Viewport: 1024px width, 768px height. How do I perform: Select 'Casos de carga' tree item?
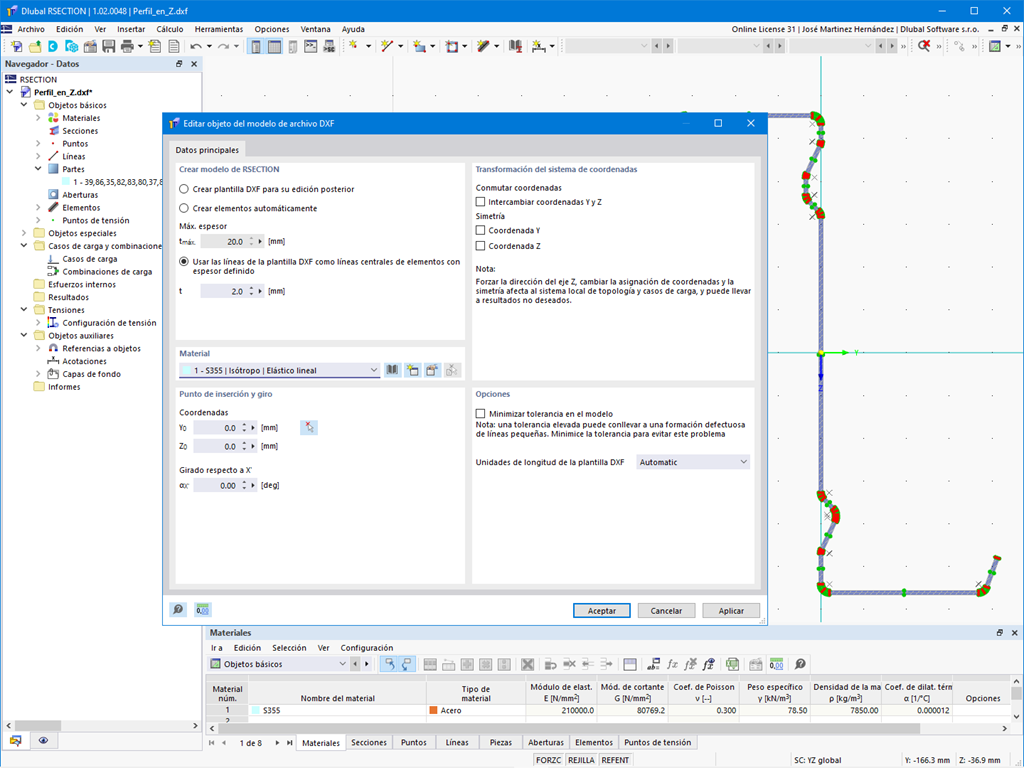89,259
